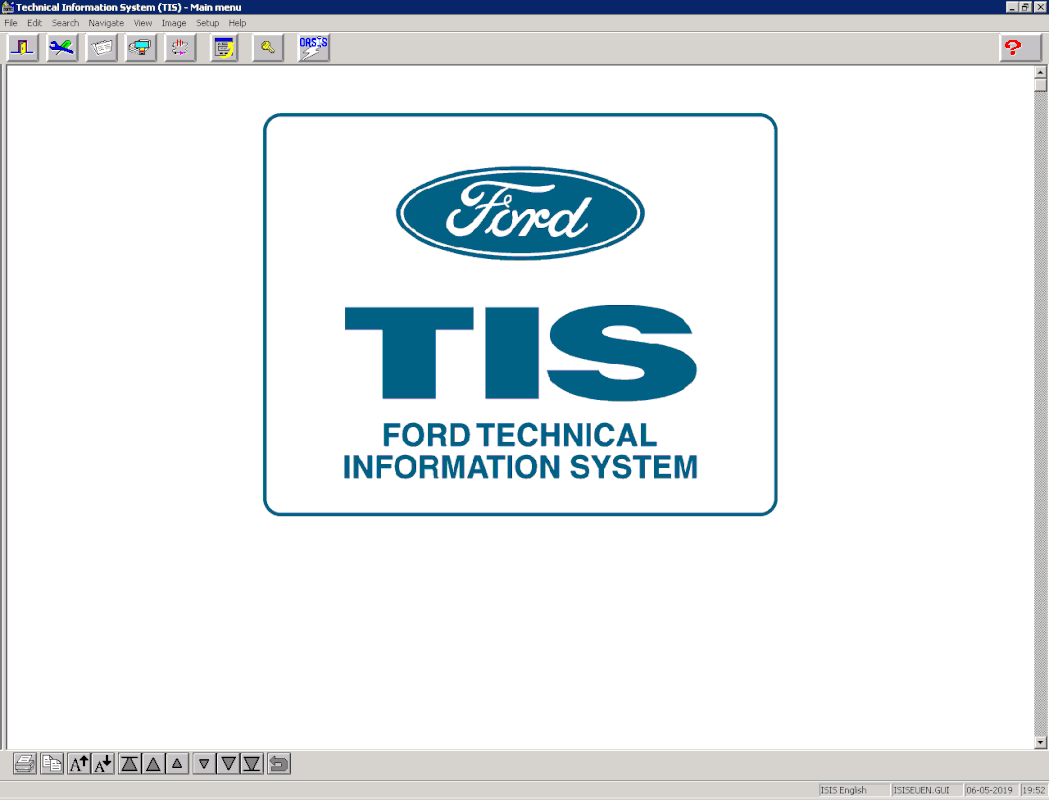Click the 06-05-2019 date in status bar
Viewport: 1049px width, 800px height.
(x=991, y=790)
